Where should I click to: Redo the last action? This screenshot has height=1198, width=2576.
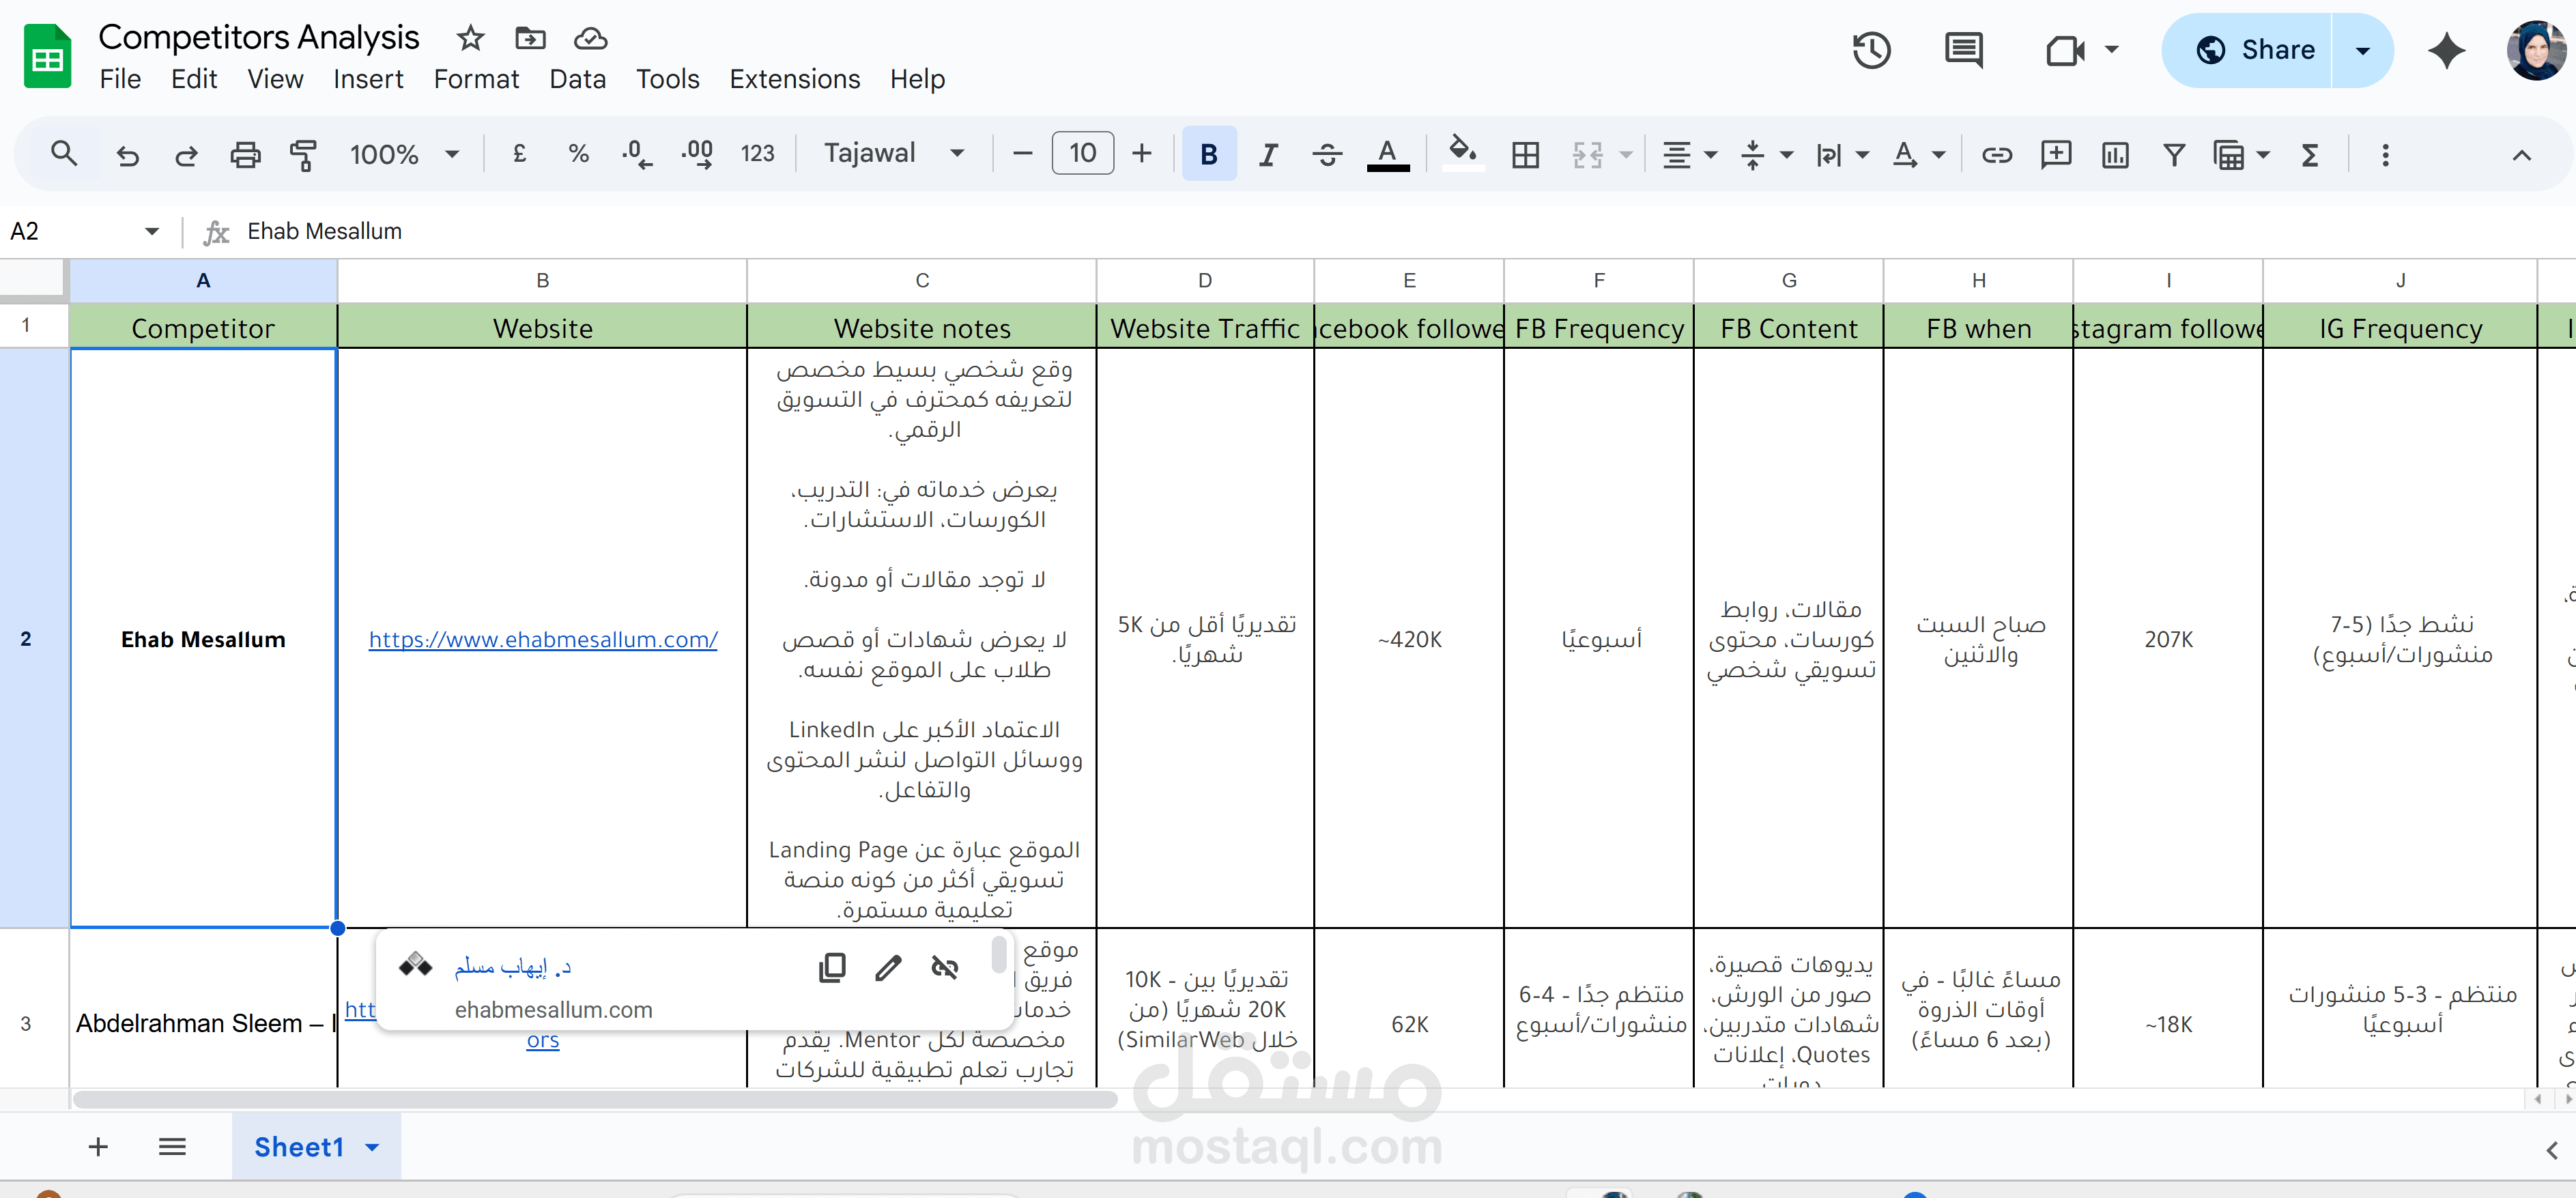pos(186,155)
